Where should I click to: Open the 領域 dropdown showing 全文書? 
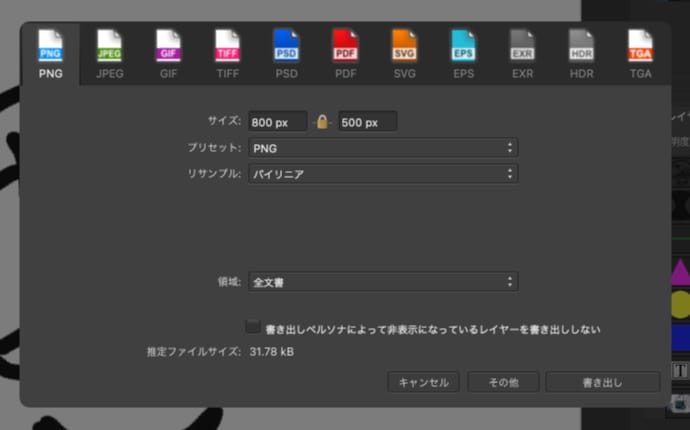click(x=382, y=282)
